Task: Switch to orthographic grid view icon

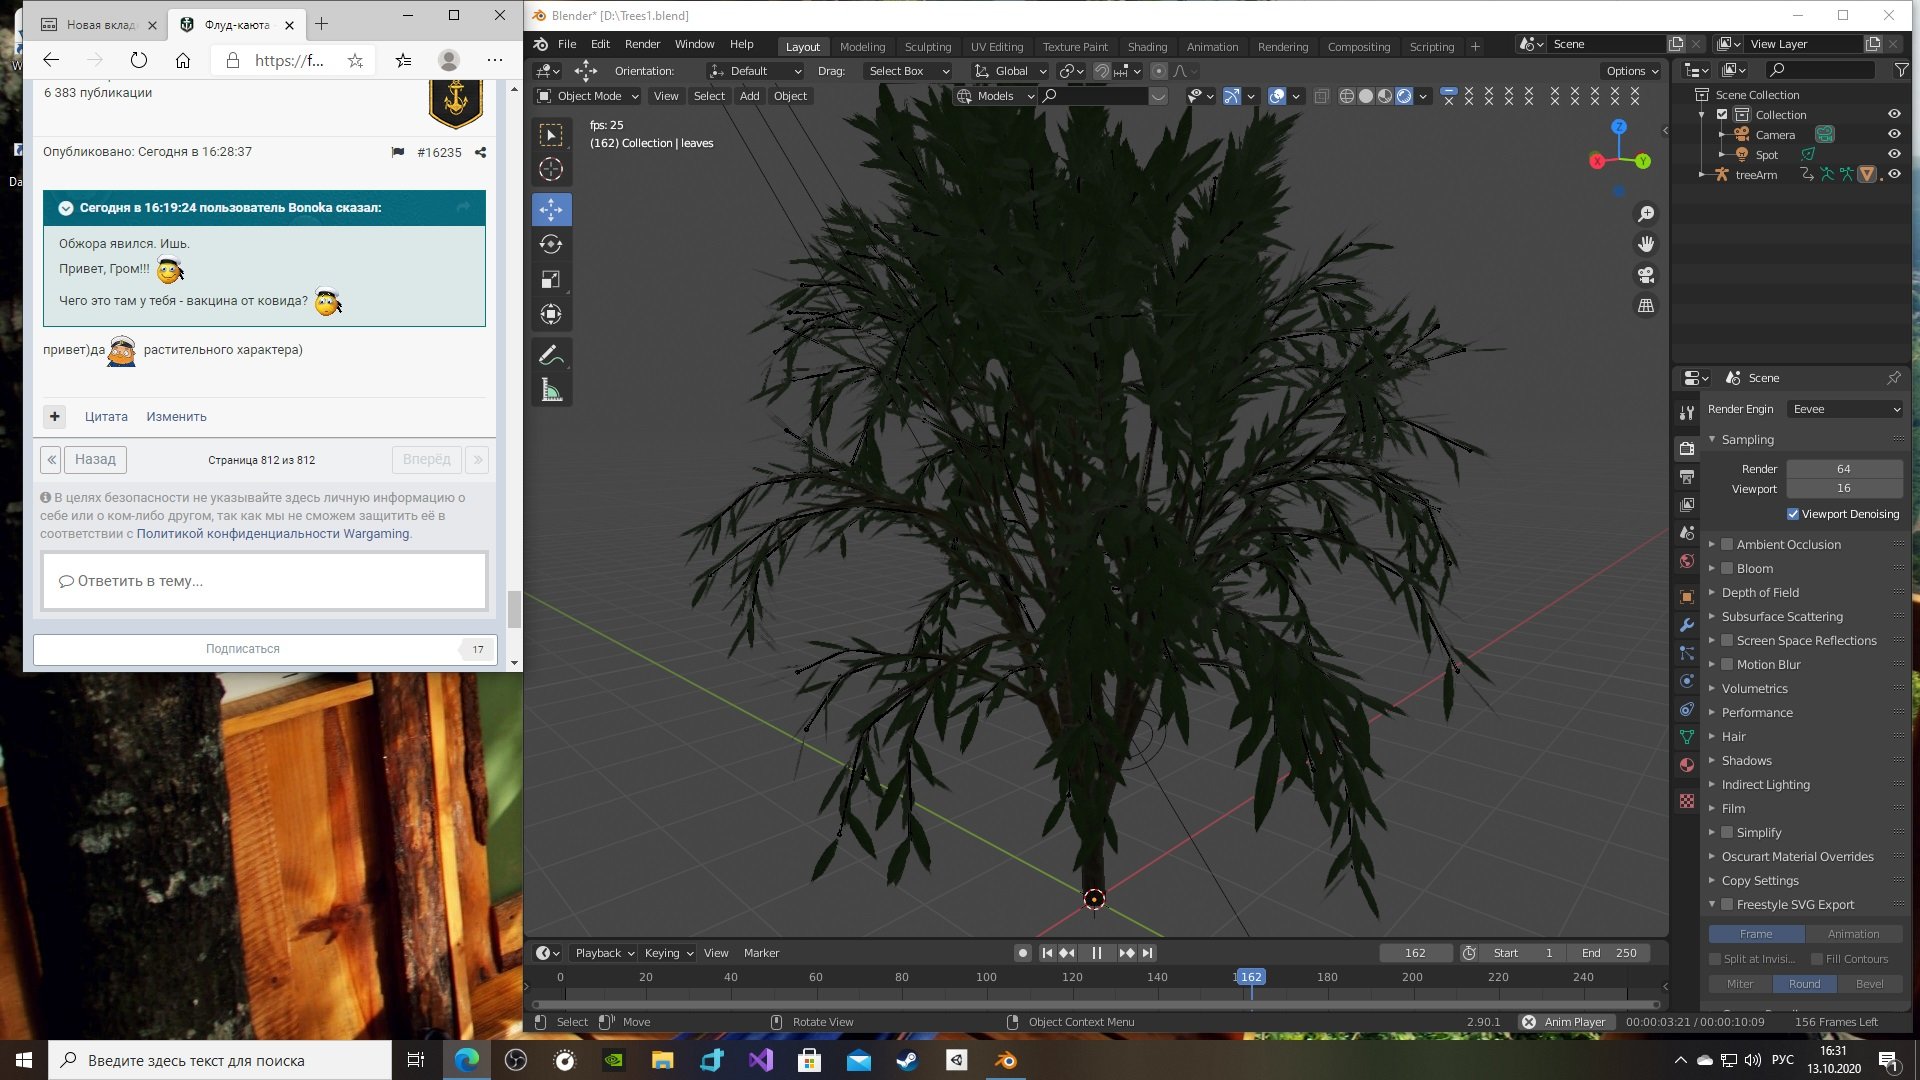Action: click(1646, 306)
